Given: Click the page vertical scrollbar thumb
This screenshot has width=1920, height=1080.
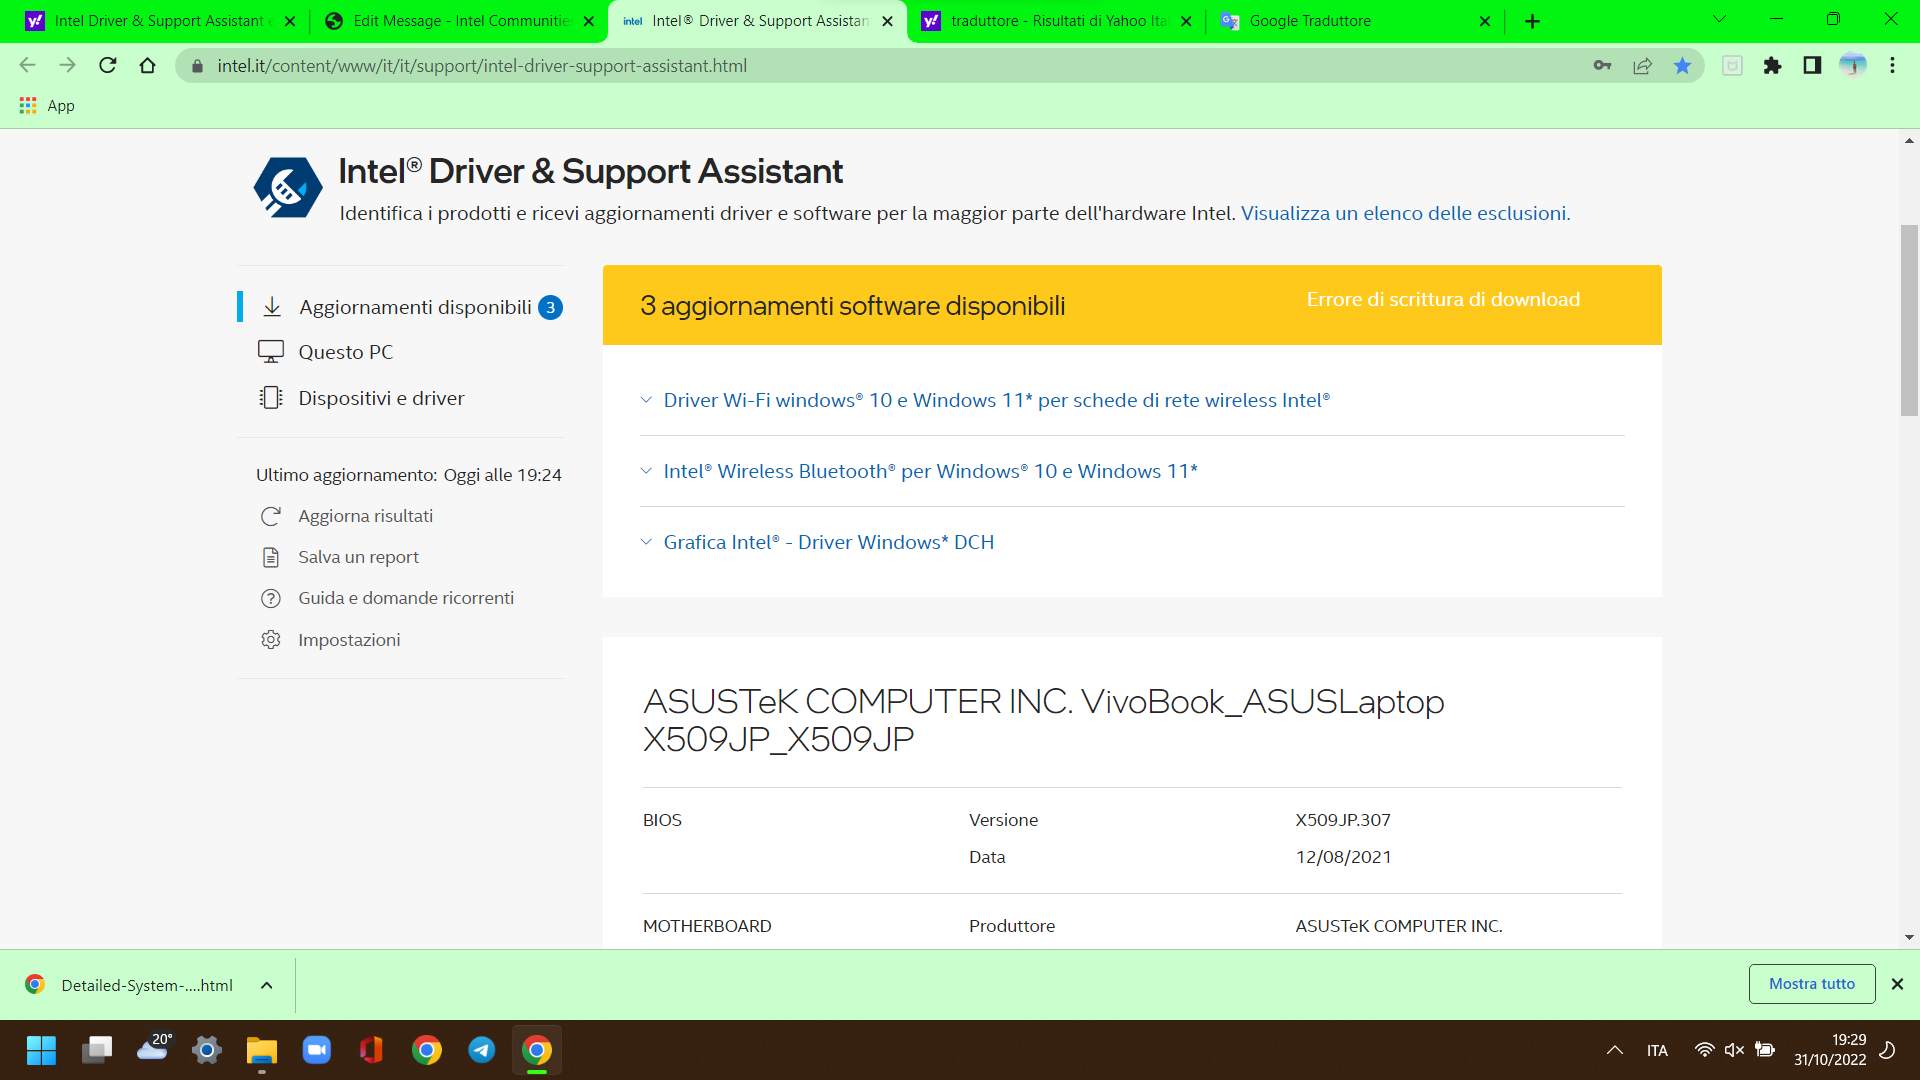Looking at the screenshot, I should point(1909,320).
